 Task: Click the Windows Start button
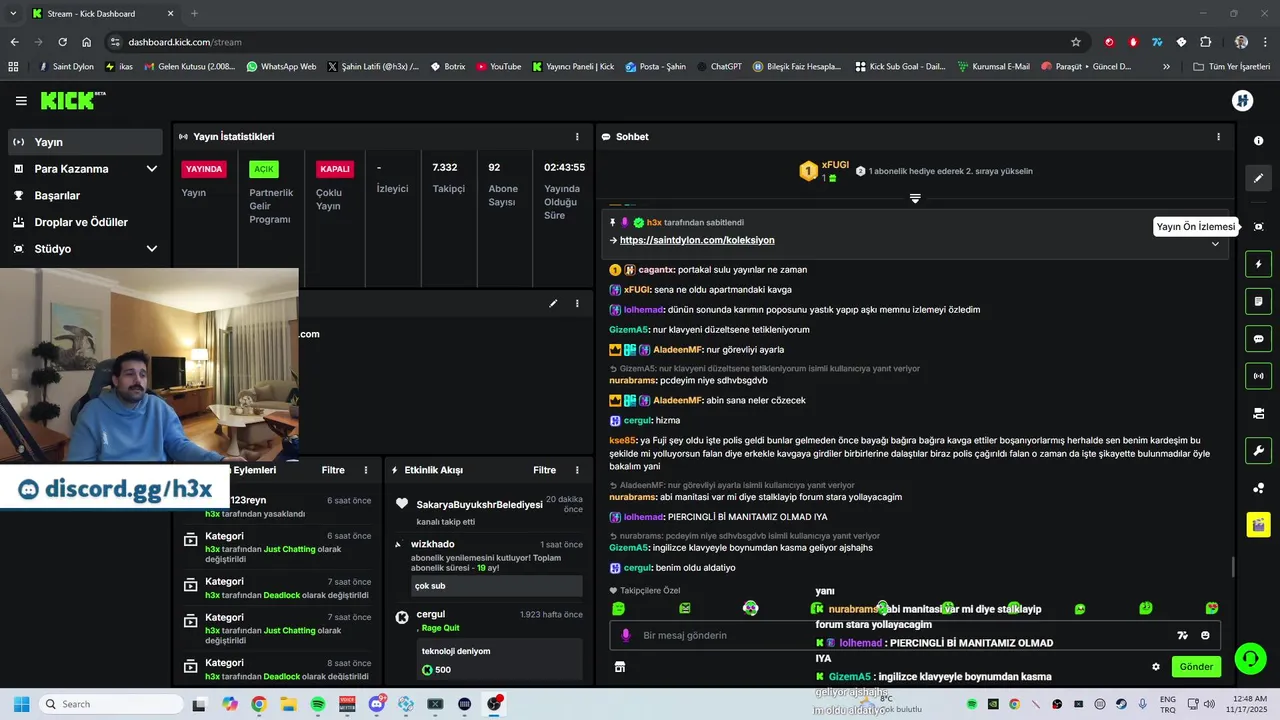tap(21, 704)
